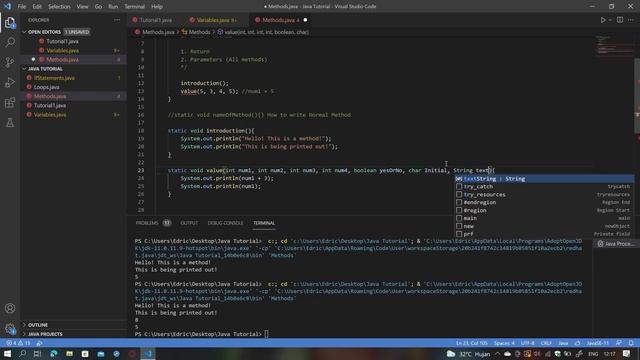Open the Accounts menu icon
640x360 pixels.
click(x=10, y=308)
